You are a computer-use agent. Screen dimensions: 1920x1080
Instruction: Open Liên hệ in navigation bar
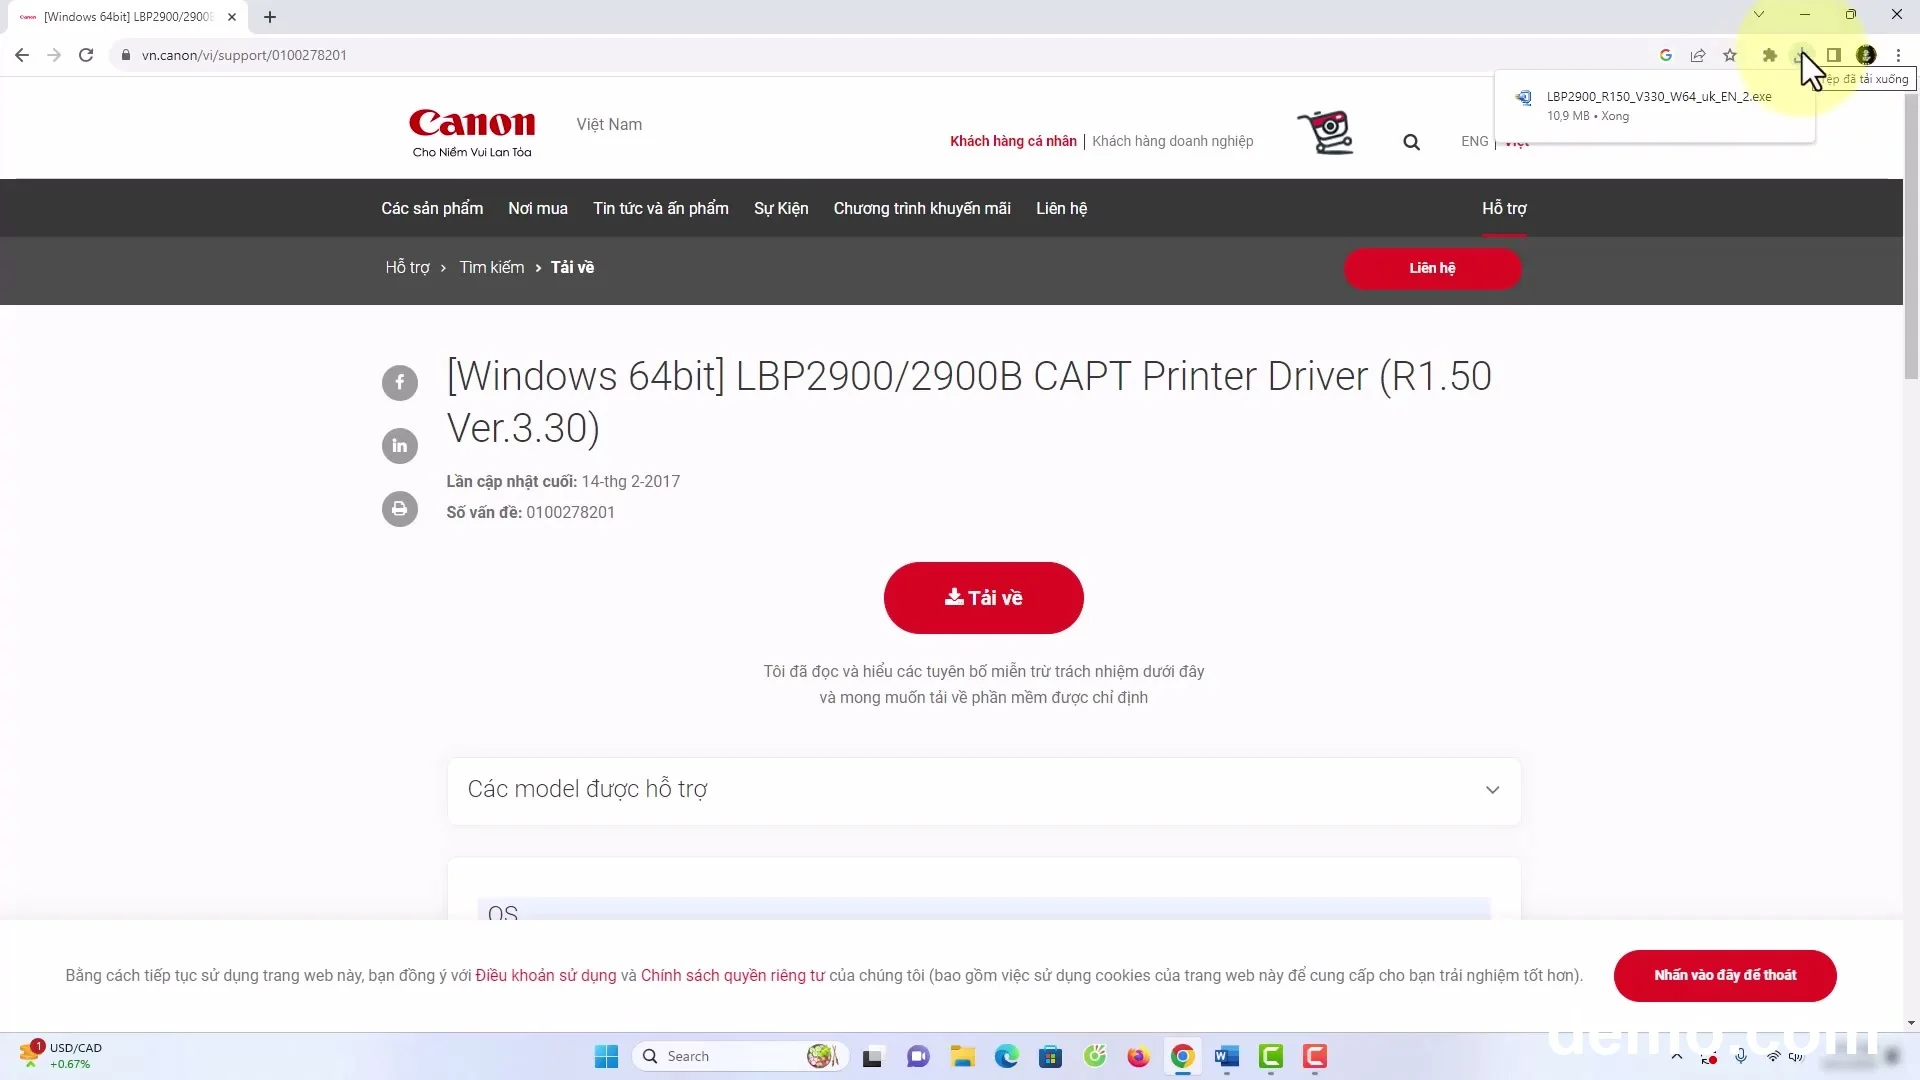coord(1061,208)
